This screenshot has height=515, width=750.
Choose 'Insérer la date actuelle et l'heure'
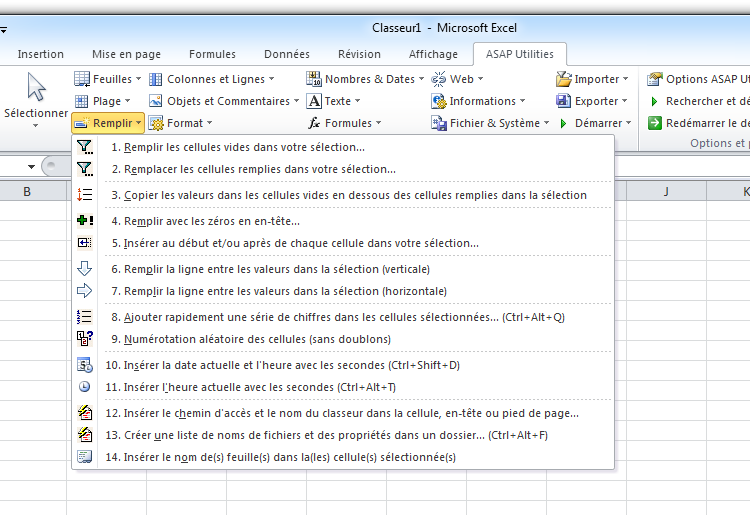(343, 365)
